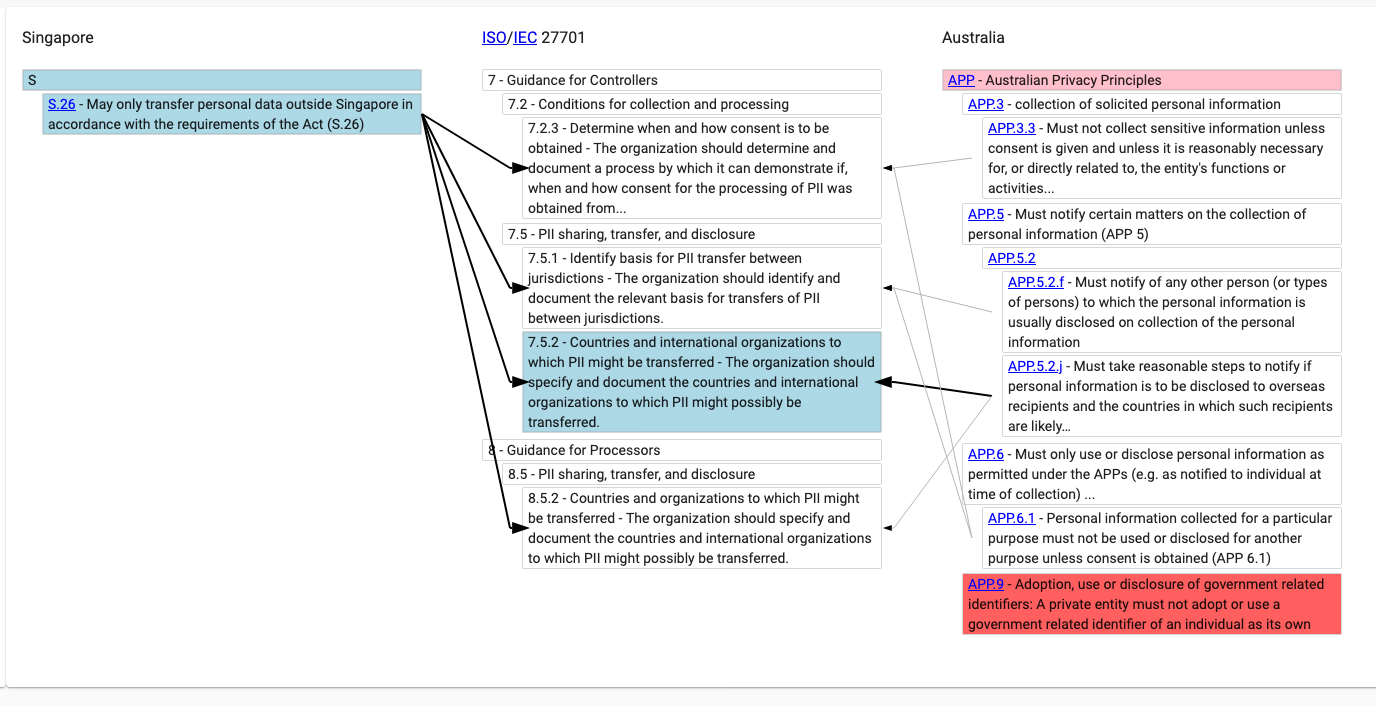The height and width of the screenshot is (706, 1376).
Task: Click the APP.5 notify certain matters description
Action: (1137, 224)
